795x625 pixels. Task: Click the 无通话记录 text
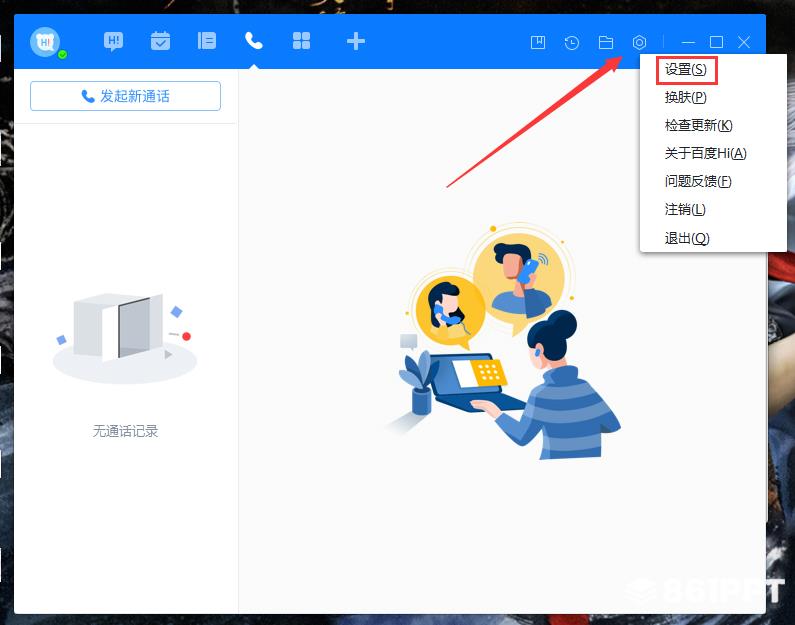pyautogui.click(x=125, y=431)
